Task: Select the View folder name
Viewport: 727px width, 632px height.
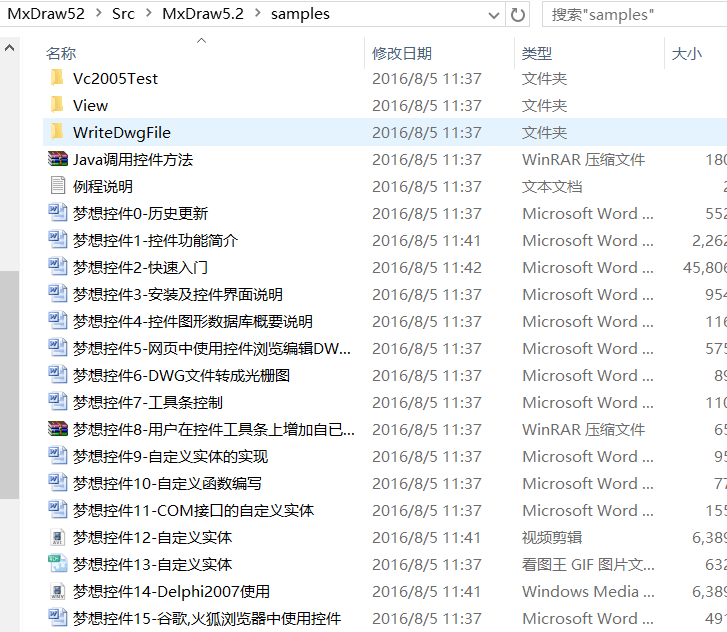Action: click(90, 105)
